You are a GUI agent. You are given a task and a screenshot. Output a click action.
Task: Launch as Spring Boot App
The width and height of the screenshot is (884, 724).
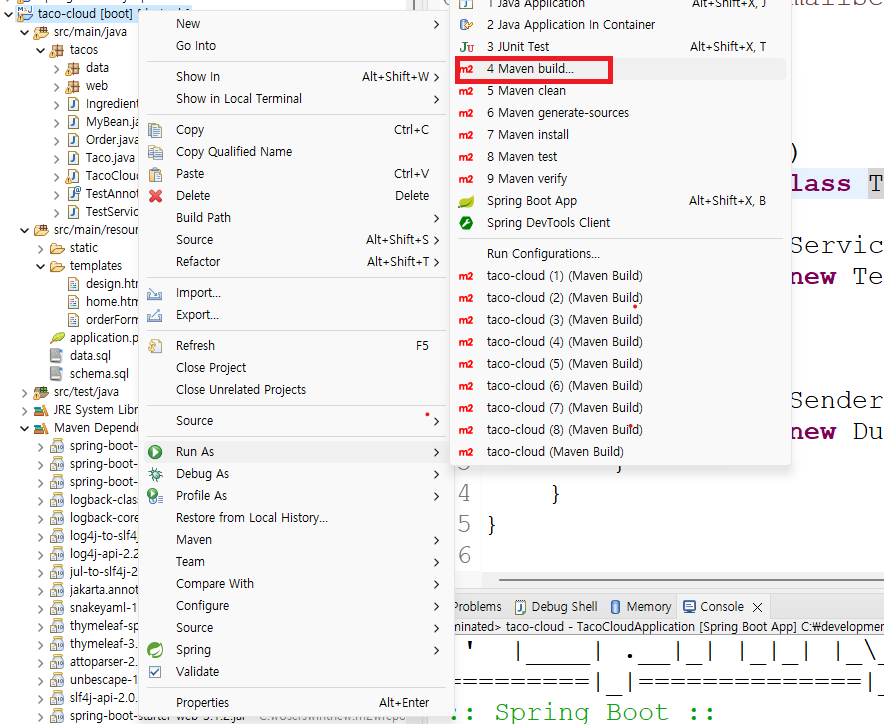tap(620, 201)
